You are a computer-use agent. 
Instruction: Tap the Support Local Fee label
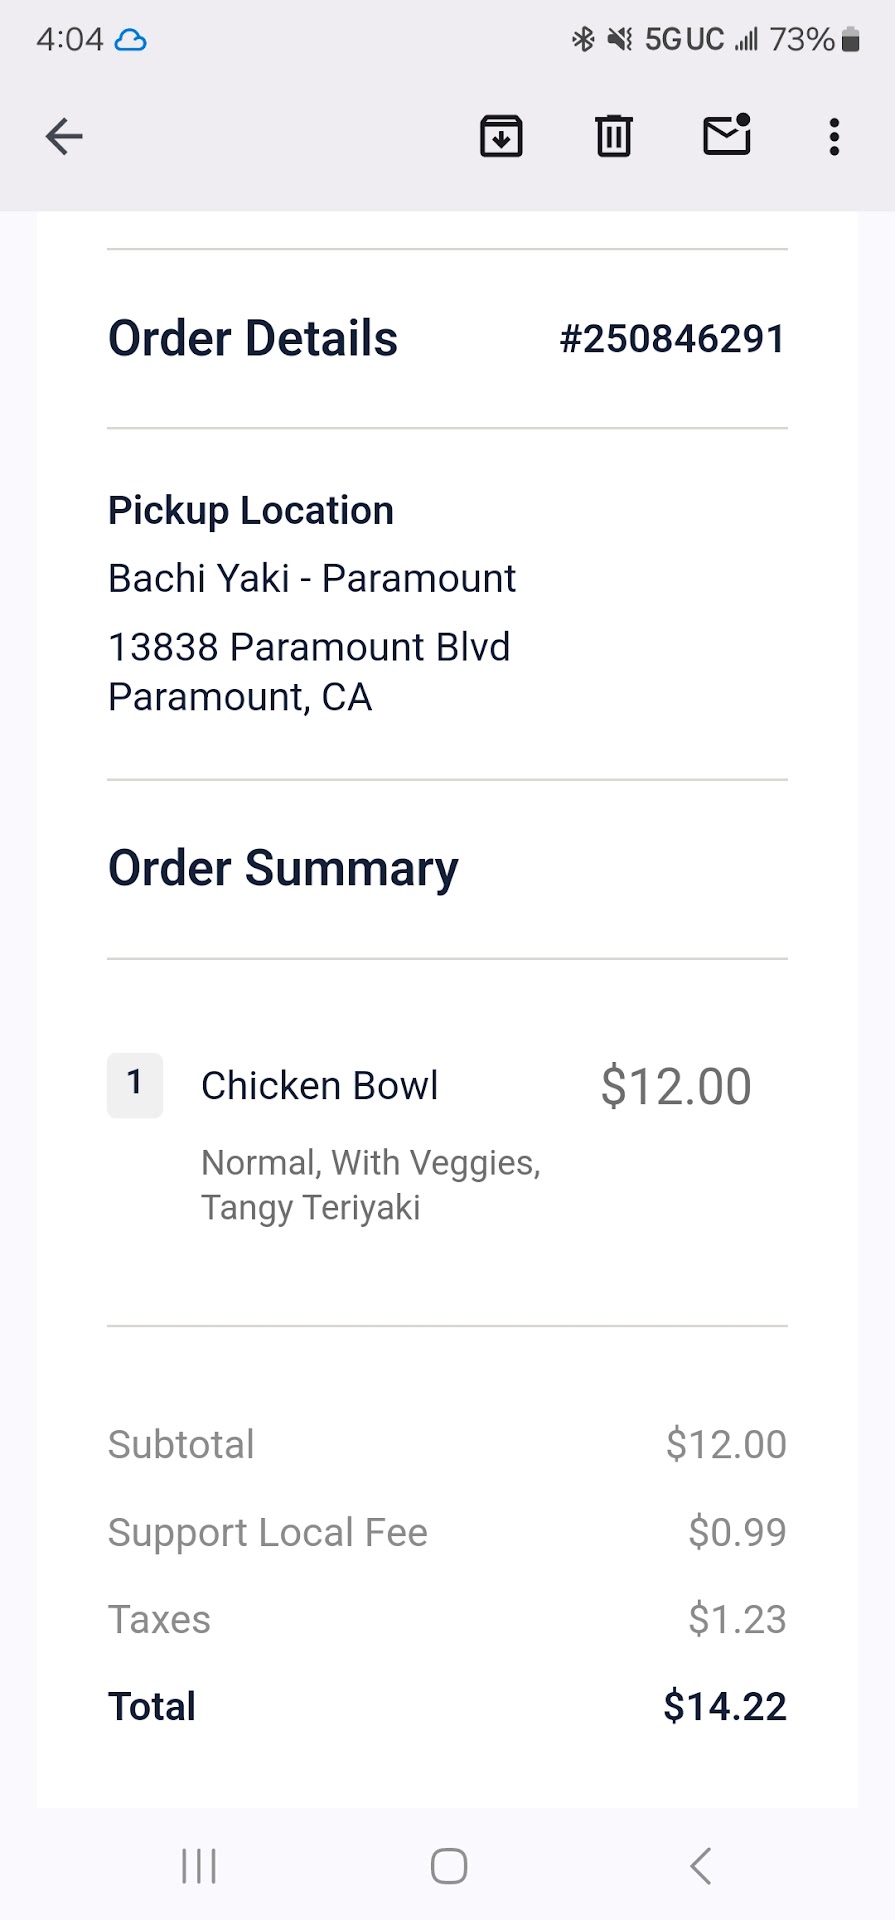(x=268, y=1532)
